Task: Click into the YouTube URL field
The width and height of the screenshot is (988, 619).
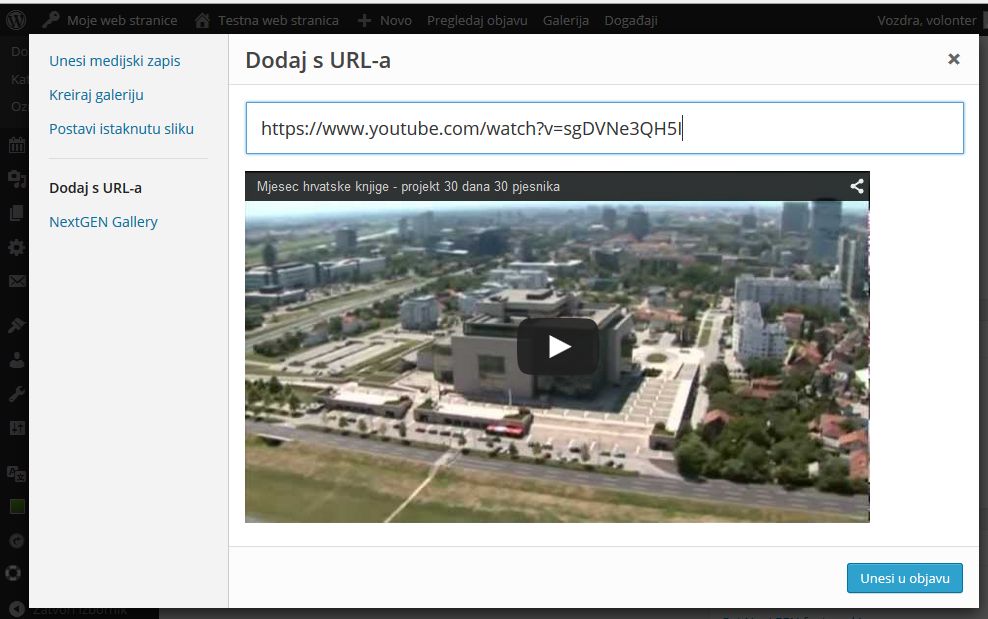Action: pyautogui.click(x=604, y=128)
